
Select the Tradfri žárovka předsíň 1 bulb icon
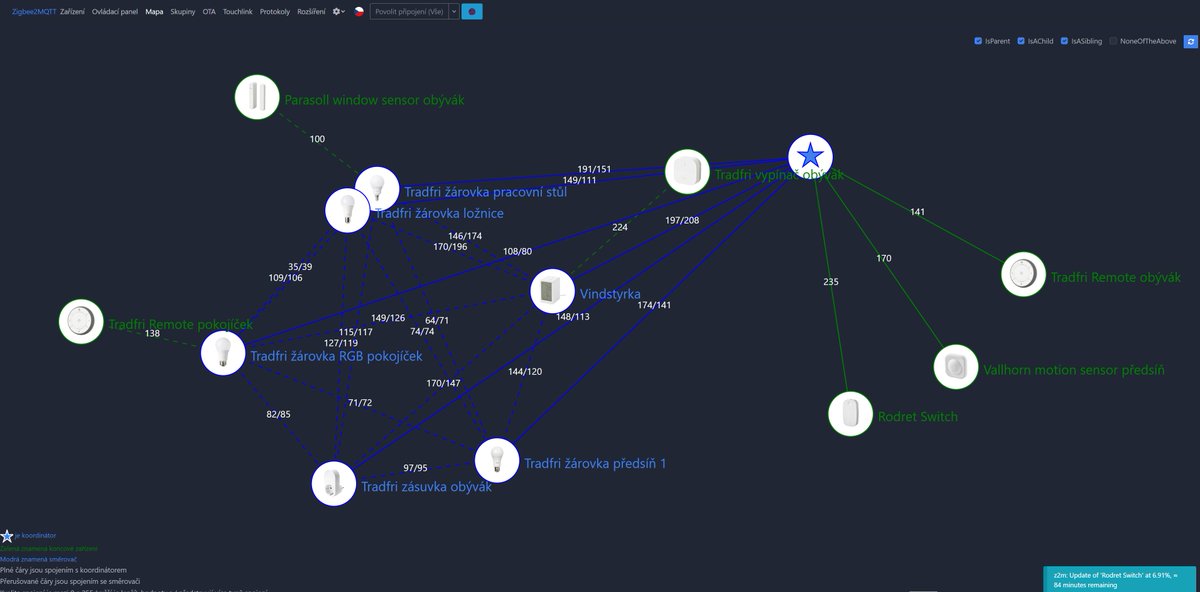click(497, 460)
